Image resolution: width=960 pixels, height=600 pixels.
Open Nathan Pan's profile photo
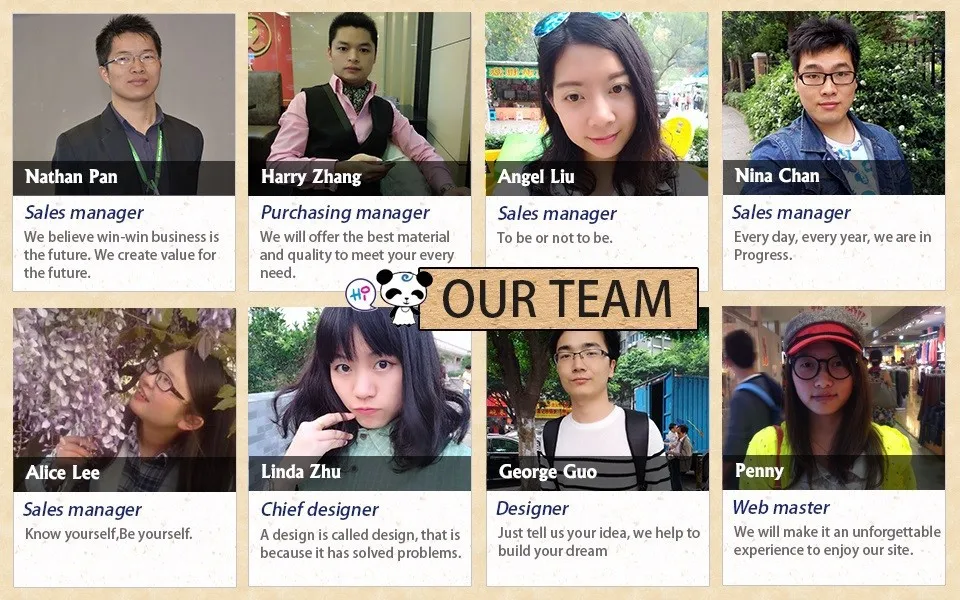124,104
